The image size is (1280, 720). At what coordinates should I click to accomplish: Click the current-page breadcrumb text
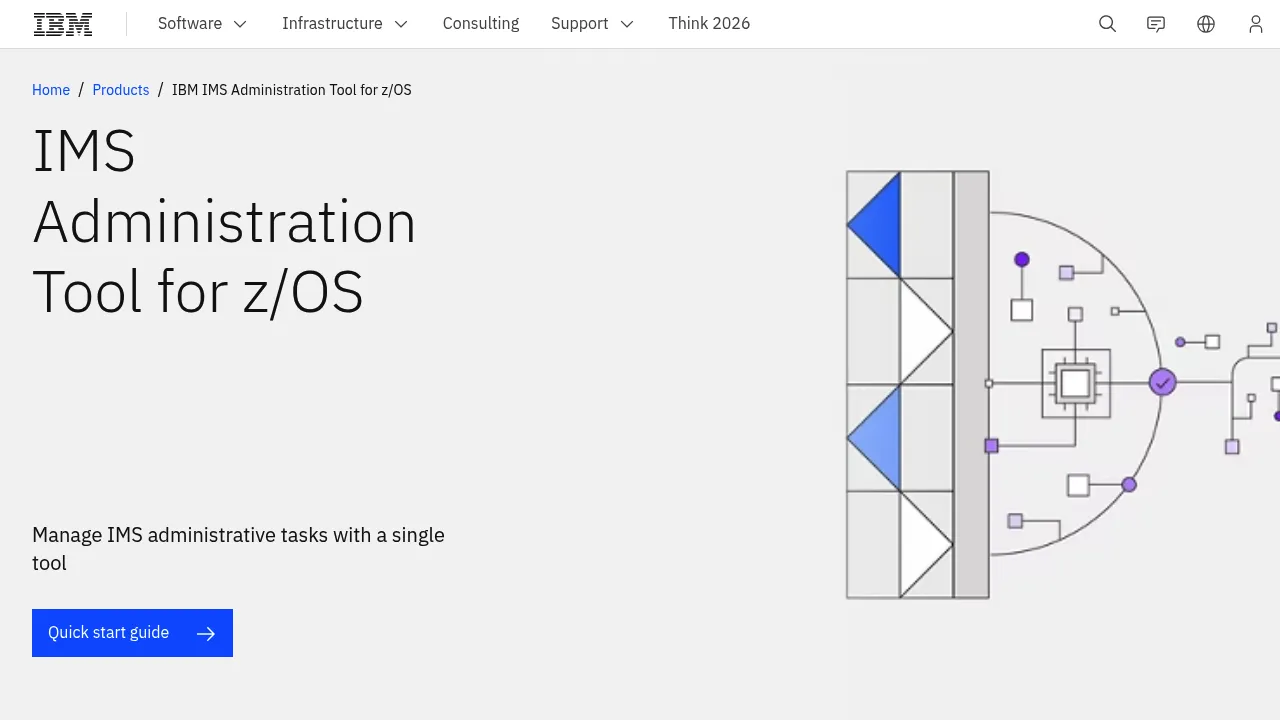pos(292,90)
